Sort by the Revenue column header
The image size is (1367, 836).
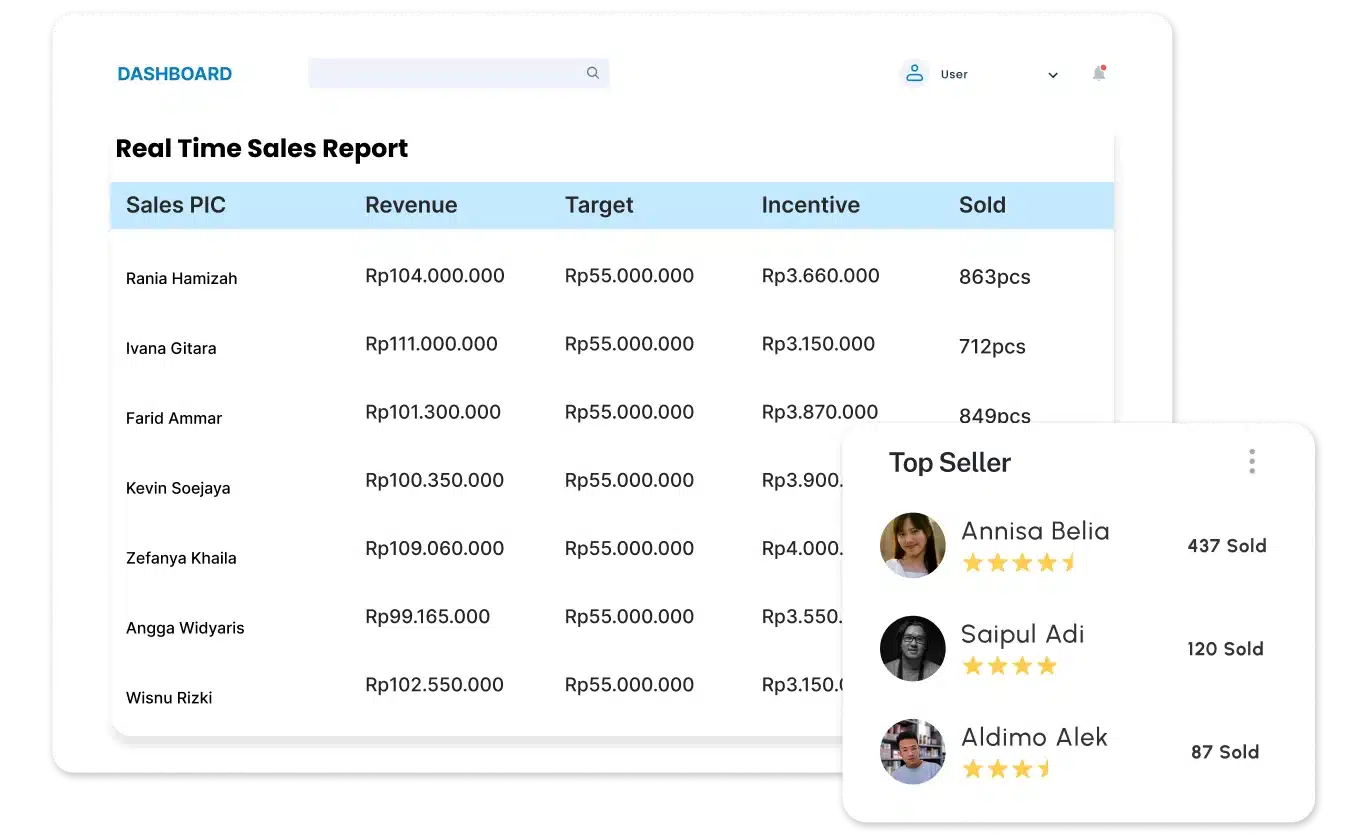[x=411, y=204]
